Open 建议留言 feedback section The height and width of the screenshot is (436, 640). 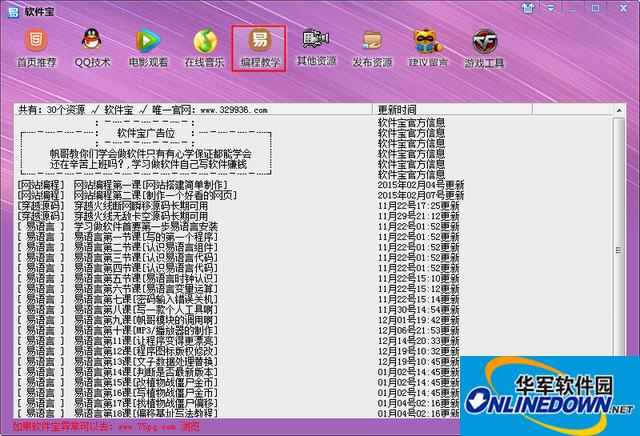[x=428, y=48]
